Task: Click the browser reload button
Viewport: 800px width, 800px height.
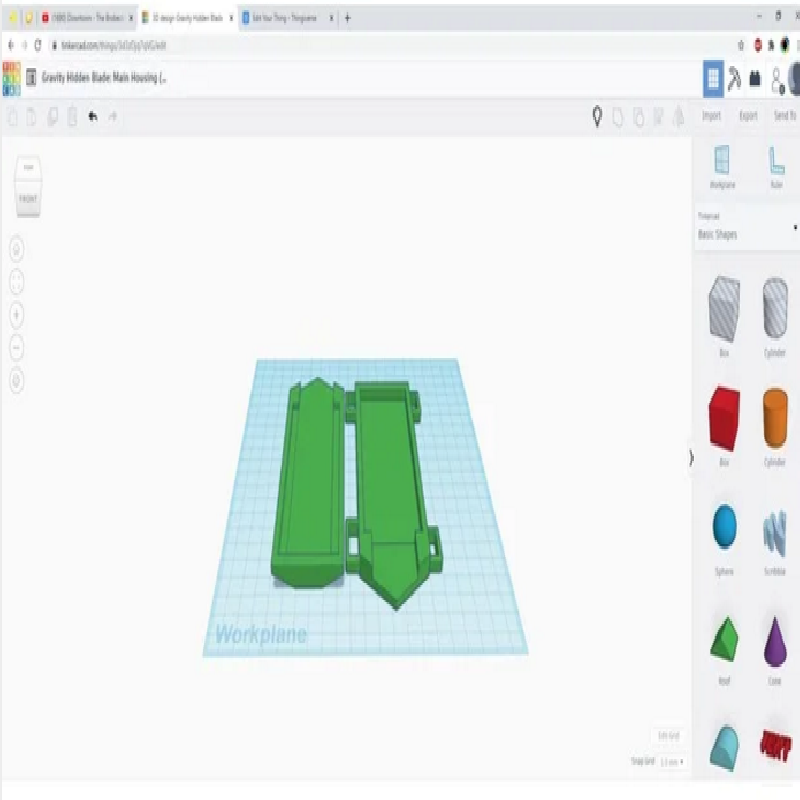Action: 38,45
